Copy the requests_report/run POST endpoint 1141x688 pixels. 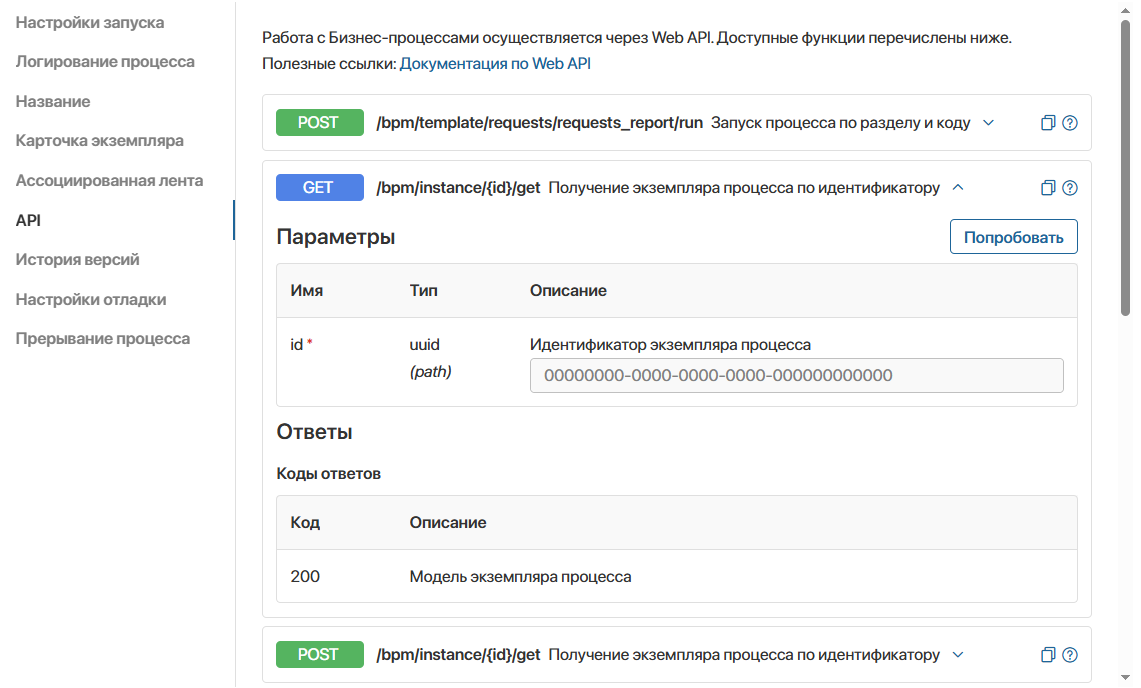point(1048,123)
